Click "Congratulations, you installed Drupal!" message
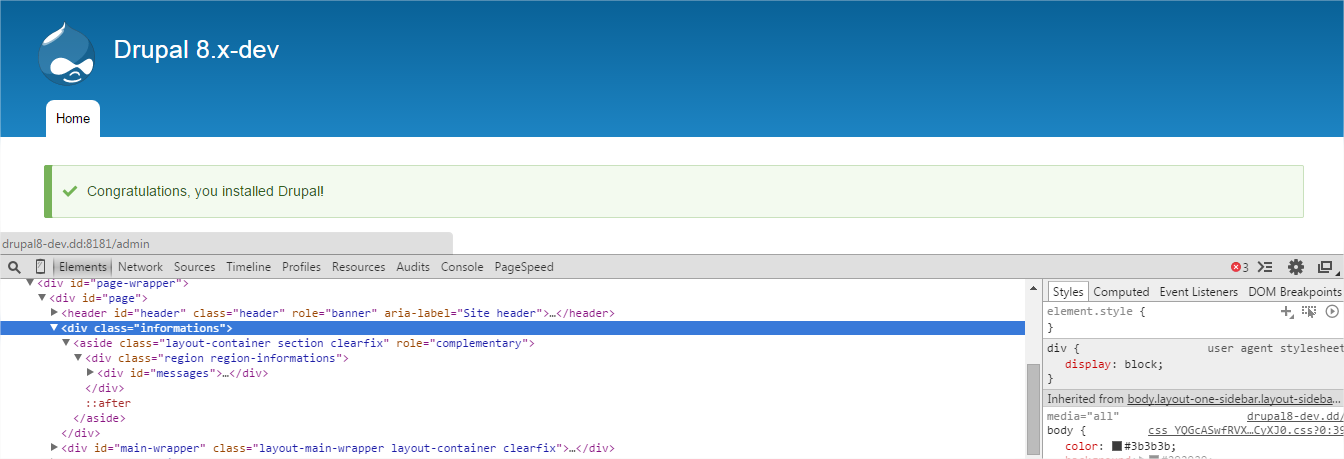This screenshot has height=459, width=1344. (206, 191)
